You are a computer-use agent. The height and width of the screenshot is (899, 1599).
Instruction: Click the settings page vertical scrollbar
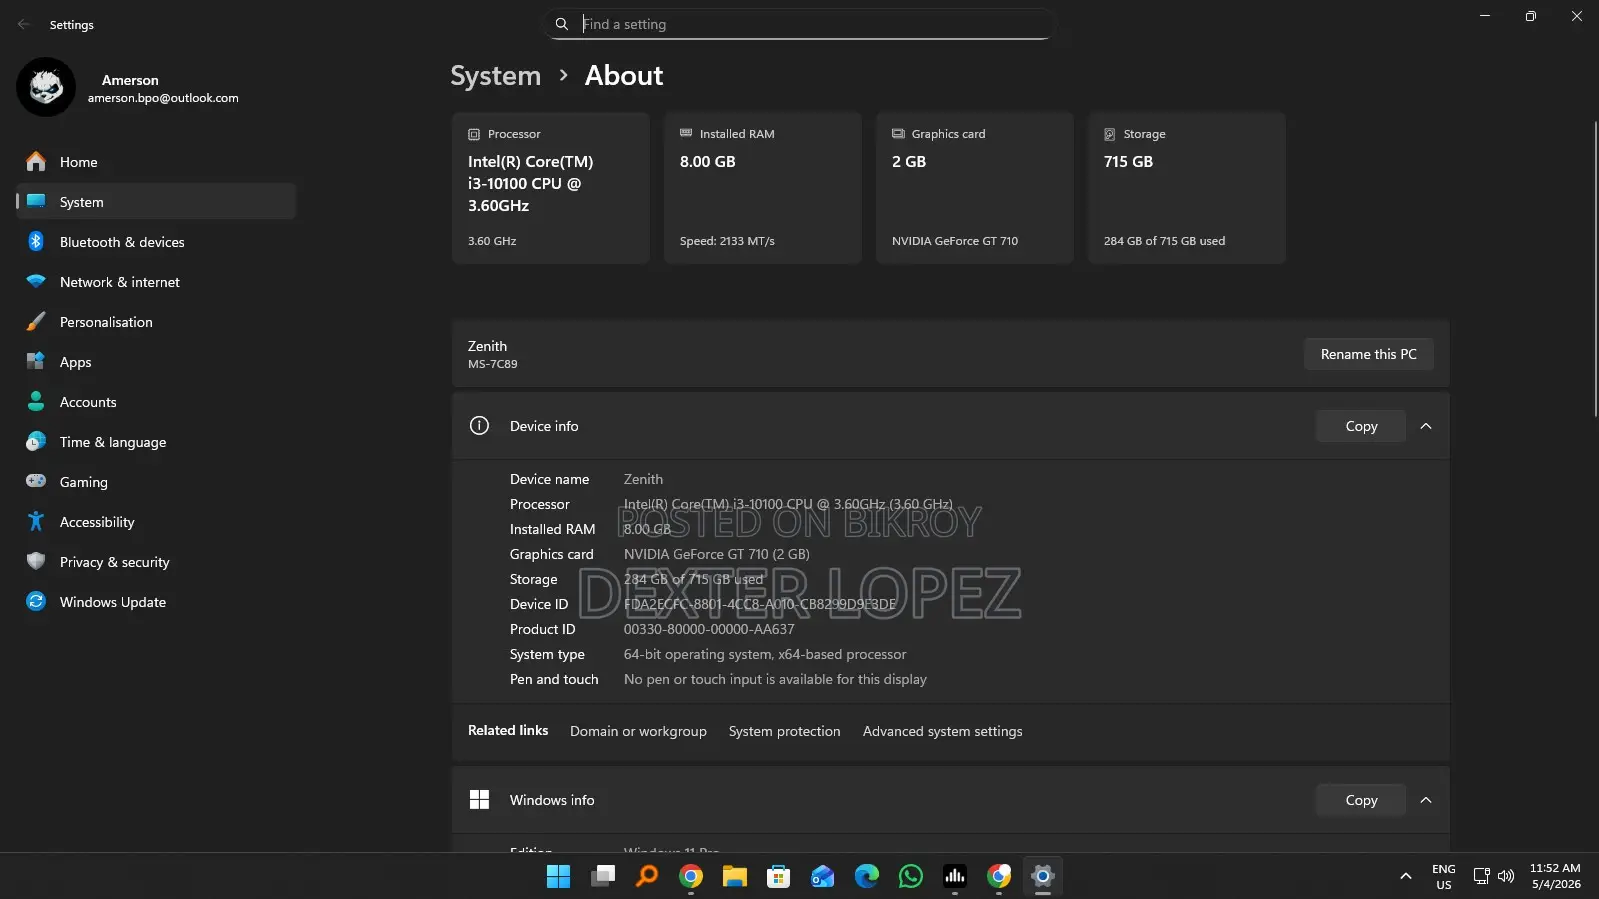tap(1594, 268)
